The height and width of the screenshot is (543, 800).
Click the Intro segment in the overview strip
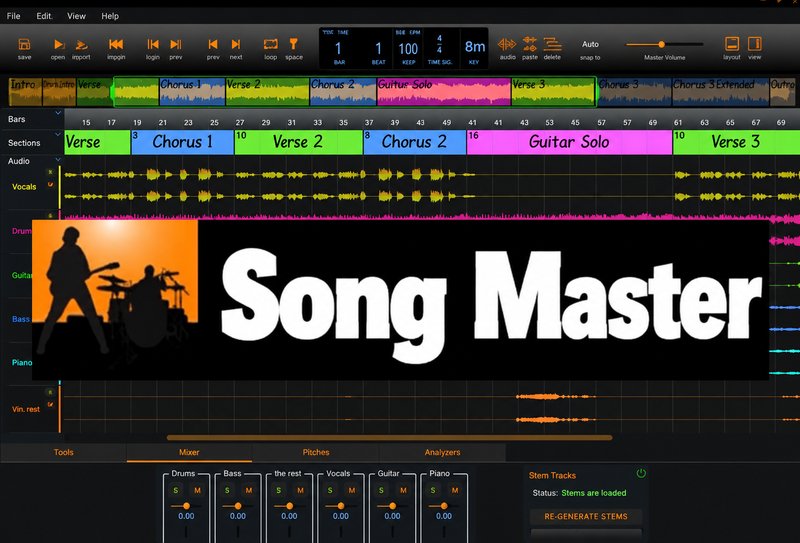tap(25, 91)
